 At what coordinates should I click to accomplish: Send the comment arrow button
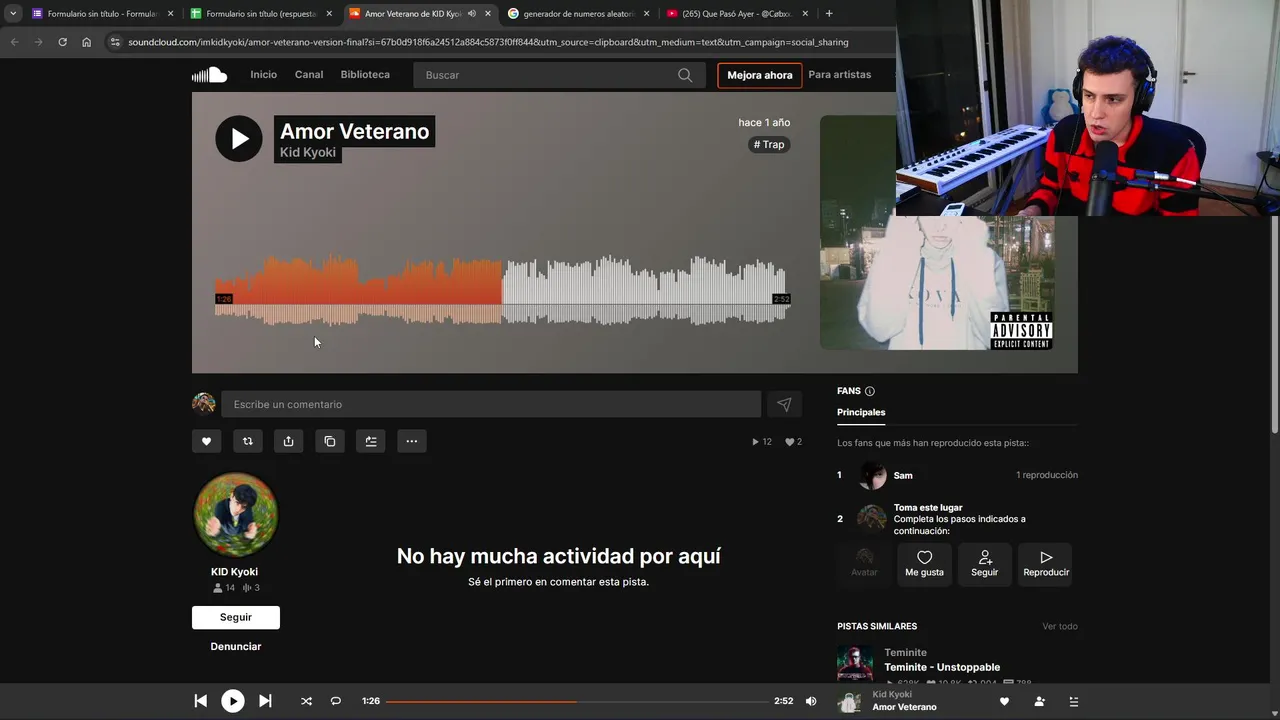coord(784,404)
